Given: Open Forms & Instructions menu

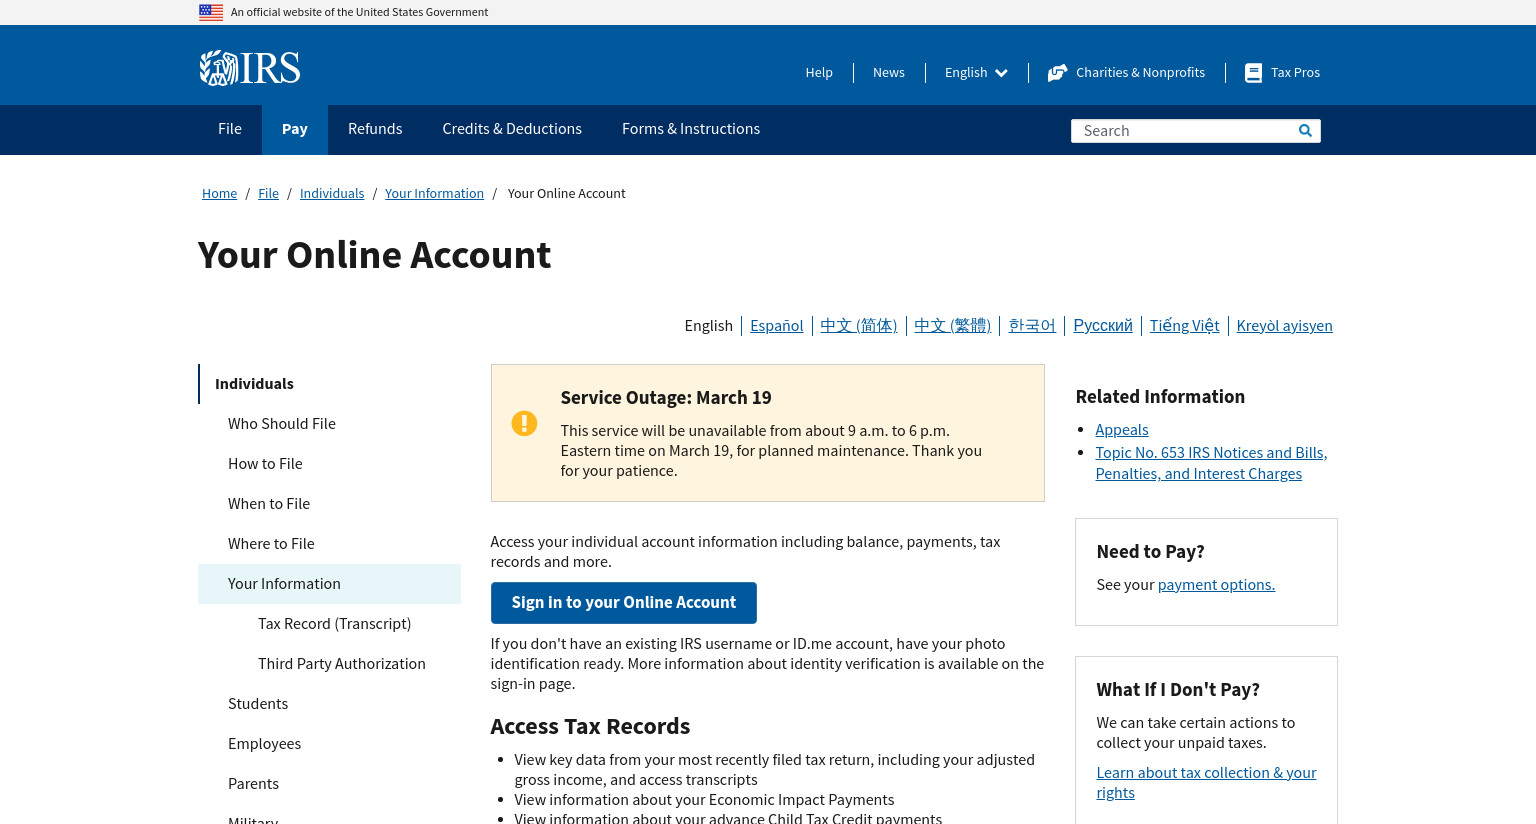Looking at the screenshot, I should pyautogui.click(x=691, y=129).
